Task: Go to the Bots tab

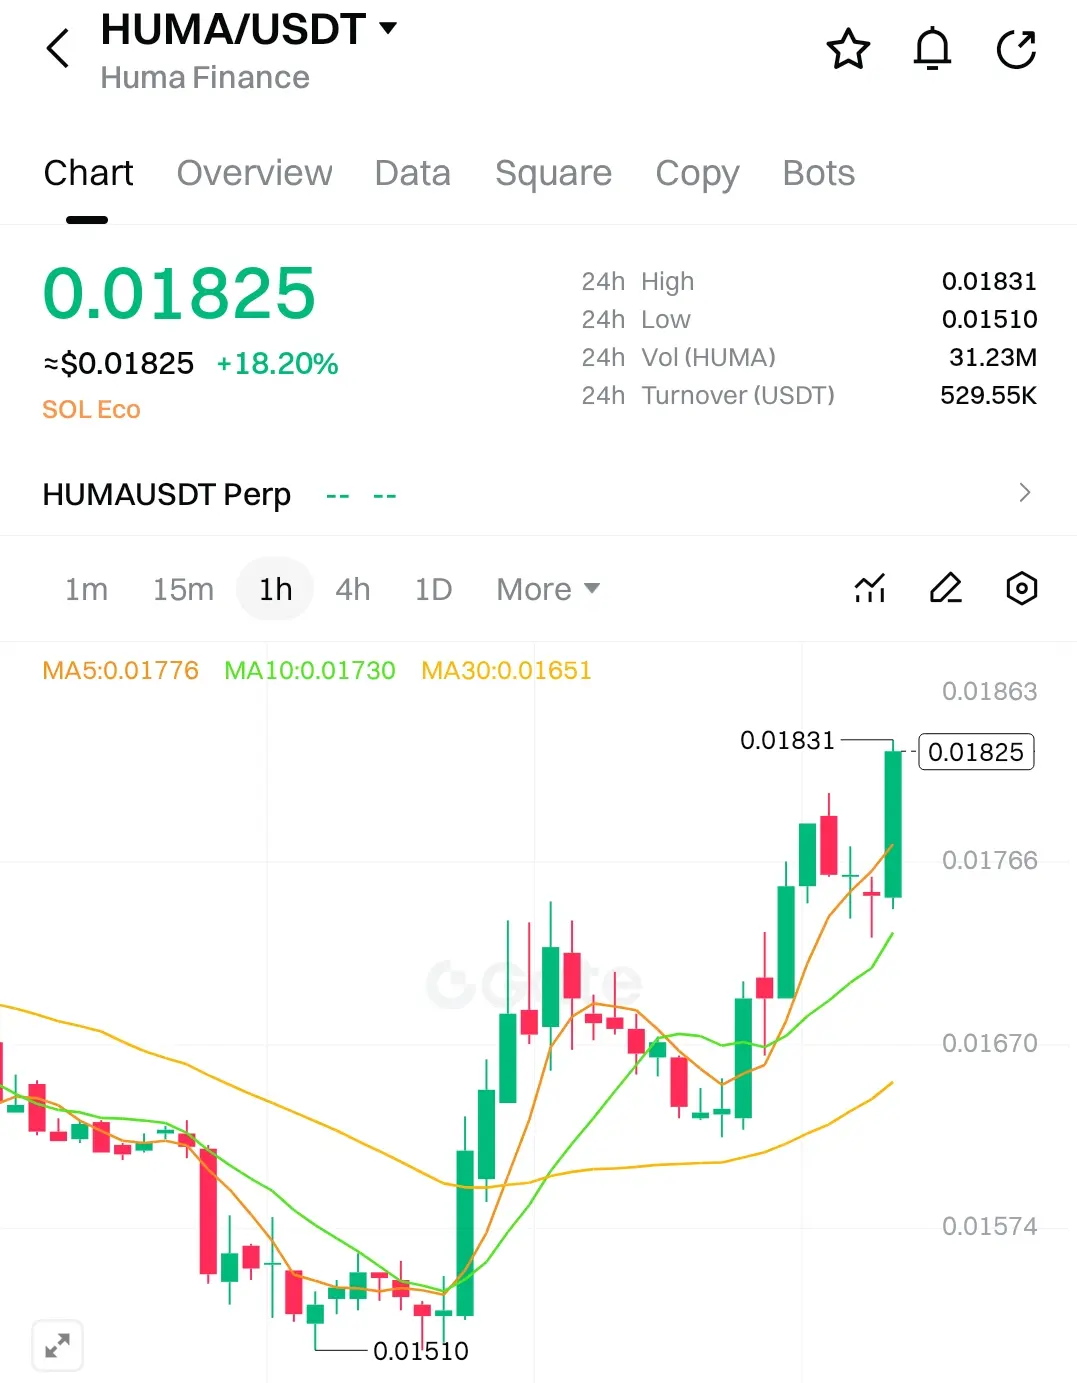Action: [818, 173]
